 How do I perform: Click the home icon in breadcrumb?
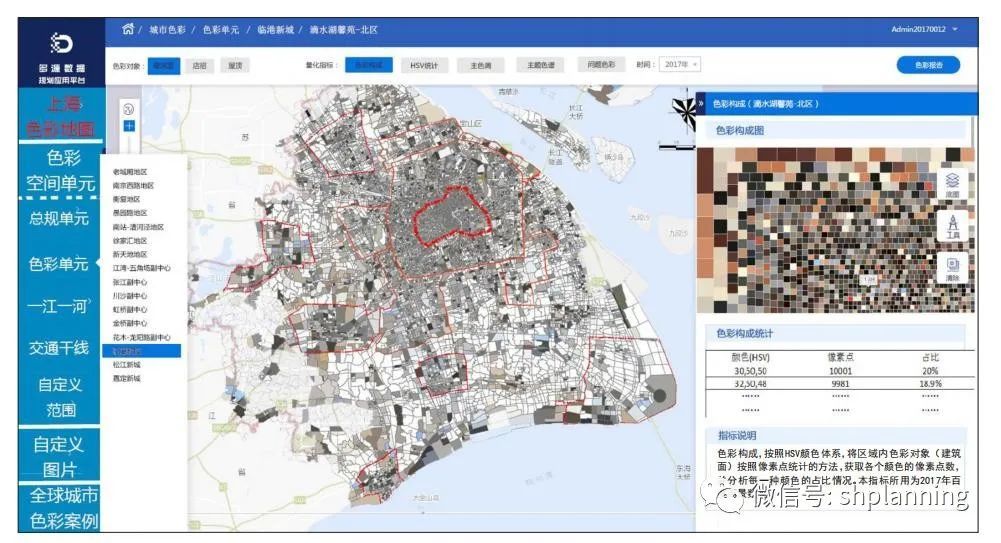click(x=128, y=29)
